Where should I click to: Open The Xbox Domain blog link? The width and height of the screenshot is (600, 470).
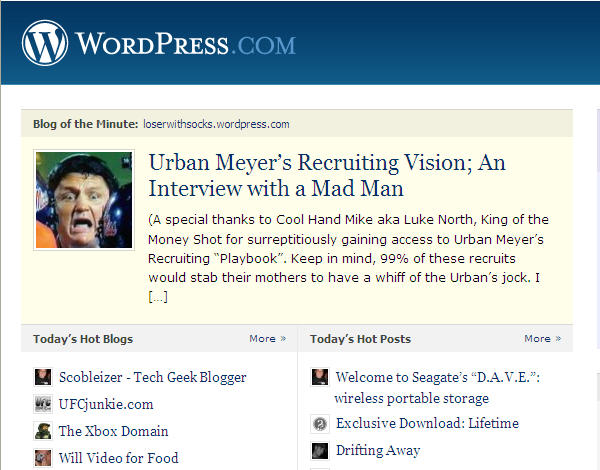[113, 431]
